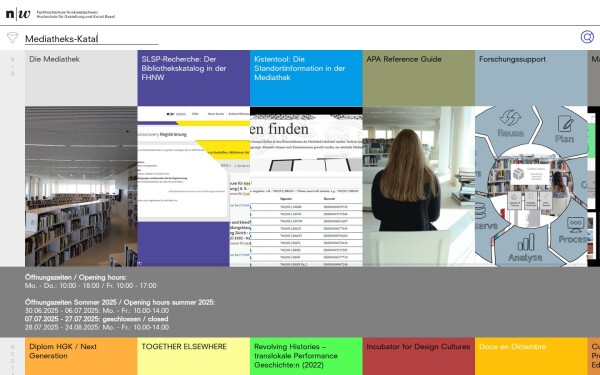Open the Doce en Diciembre tile
Screen dimensions: 600x375
531,356
